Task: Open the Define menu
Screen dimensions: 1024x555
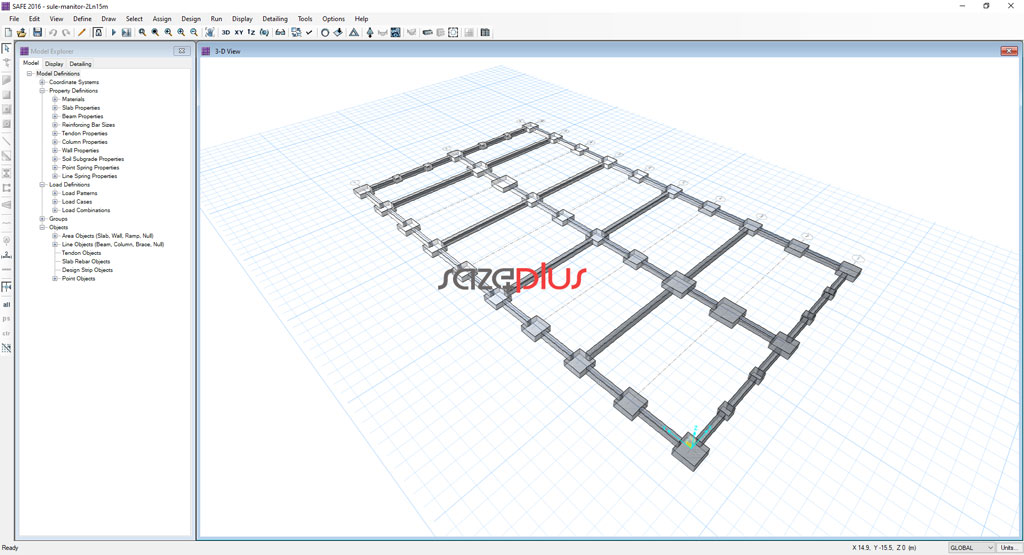Action: (82, 19)
